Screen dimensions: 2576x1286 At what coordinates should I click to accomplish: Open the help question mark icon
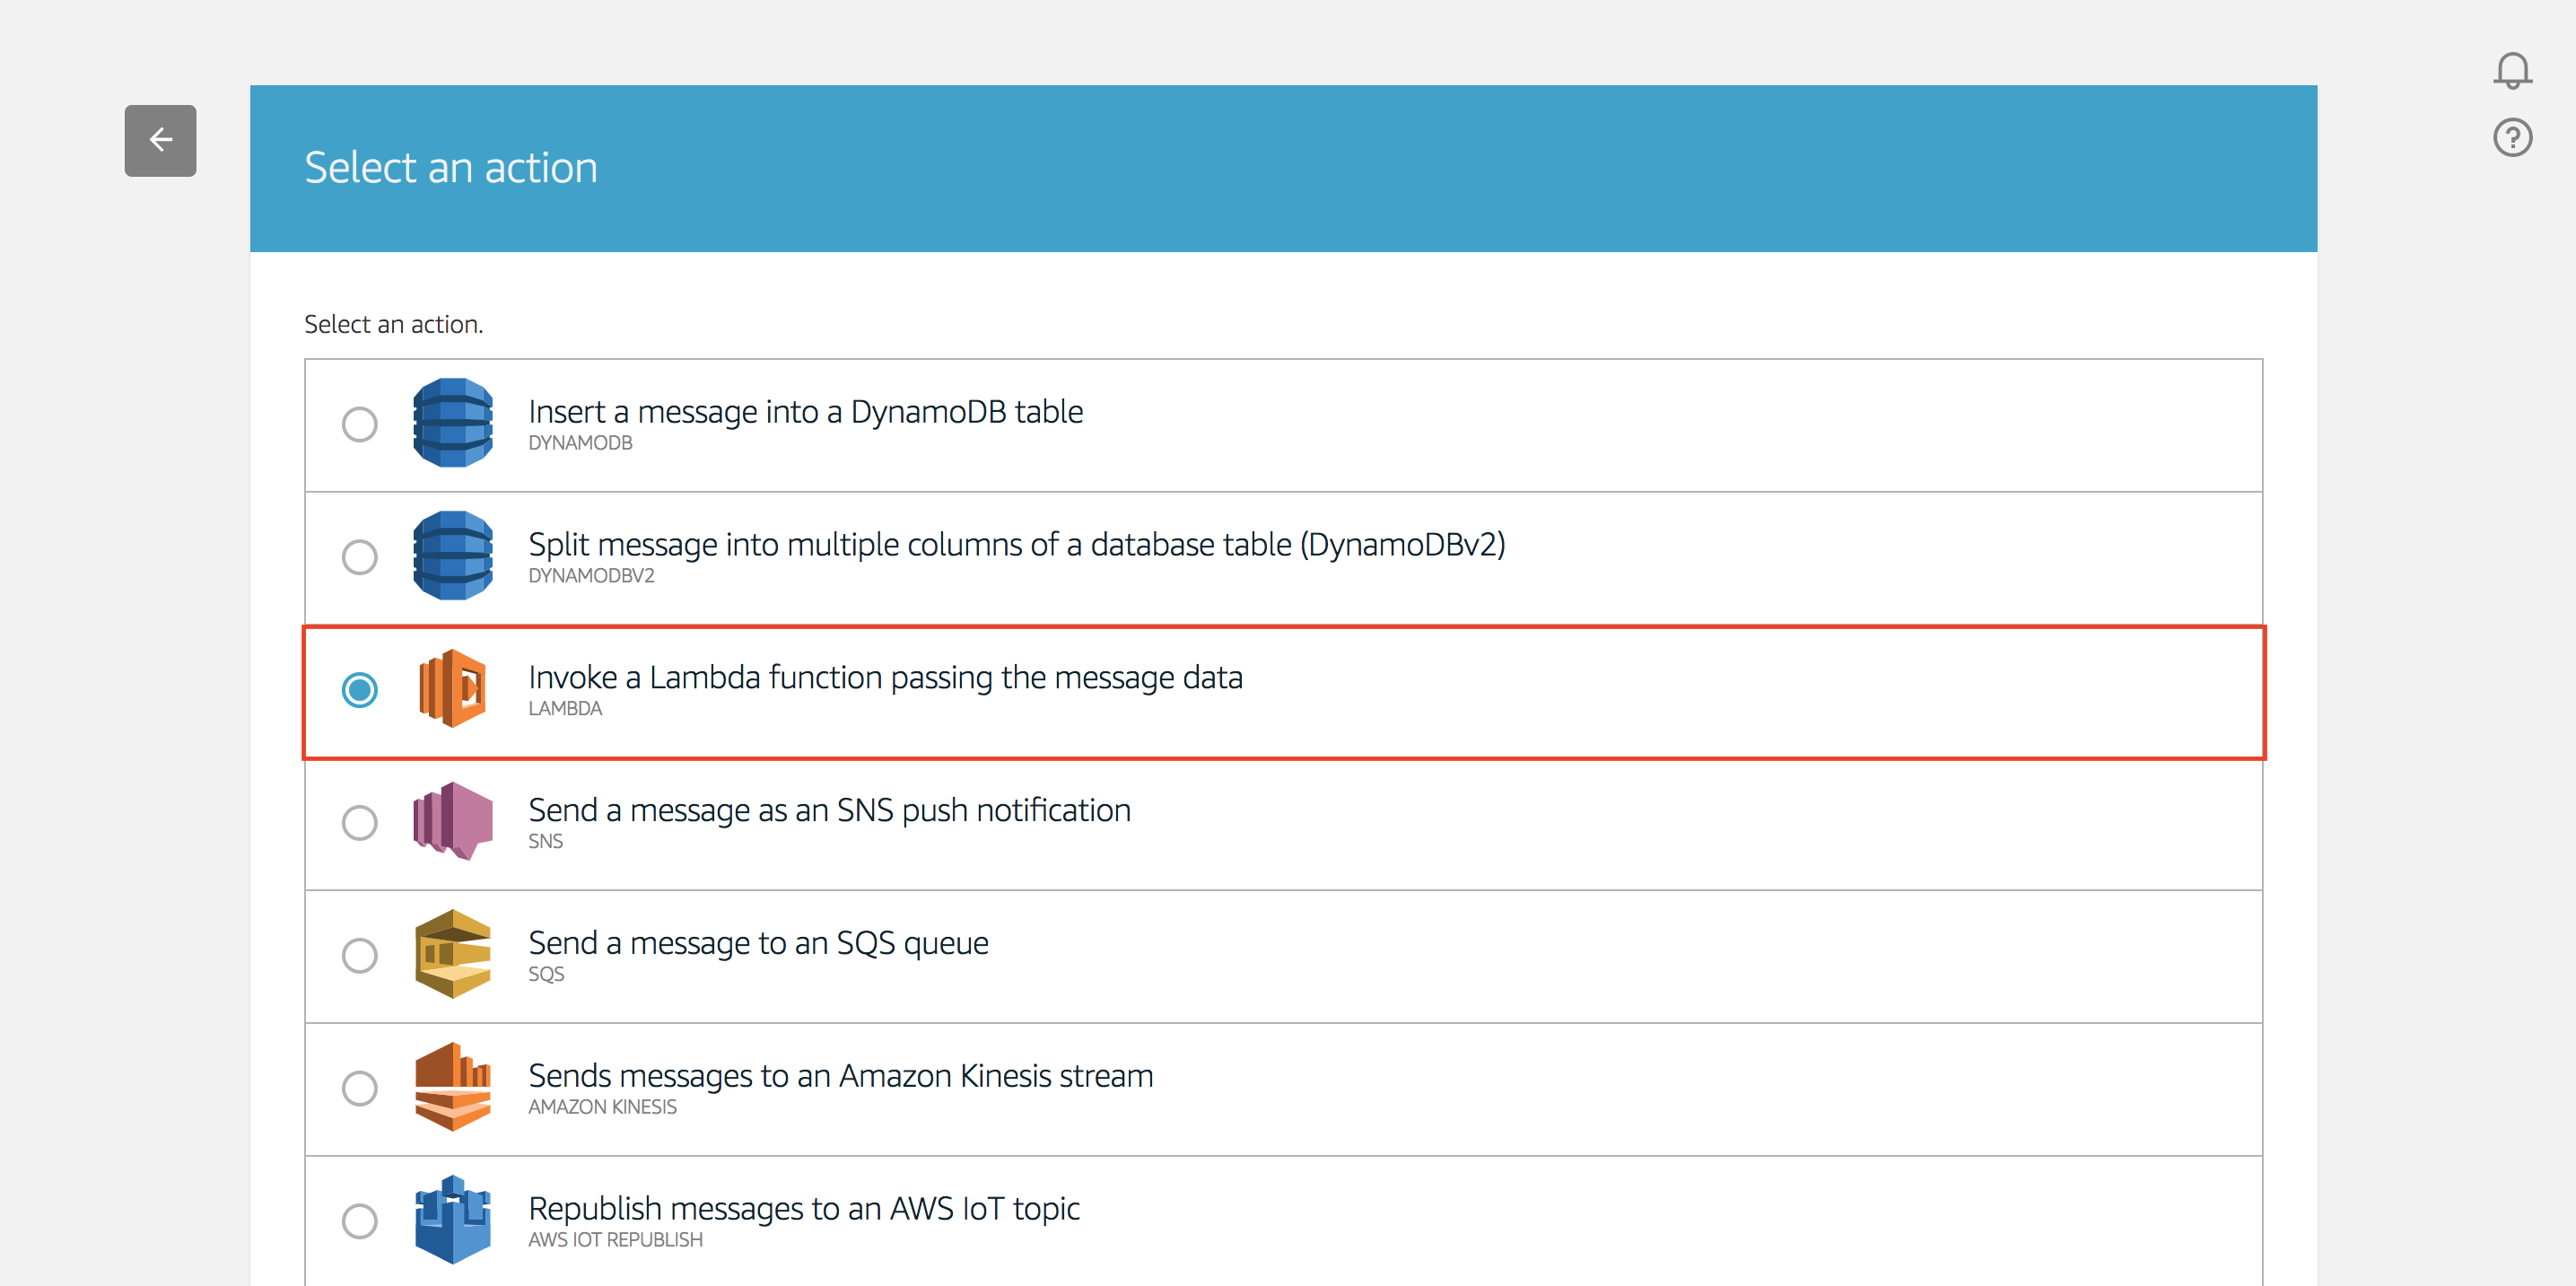2512,137
